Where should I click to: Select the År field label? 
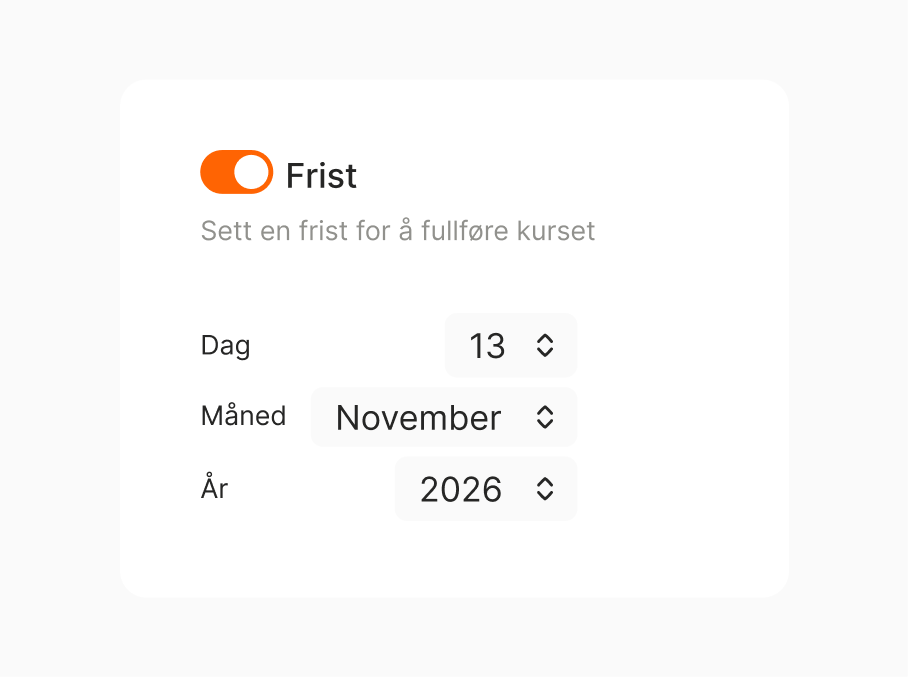[214, 489]
